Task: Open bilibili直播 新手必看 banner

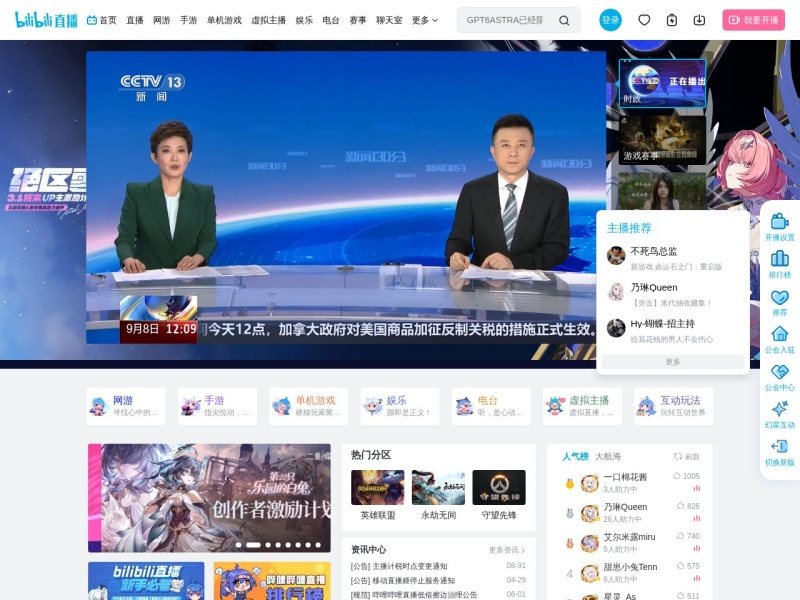Action: tap(146, 581)
